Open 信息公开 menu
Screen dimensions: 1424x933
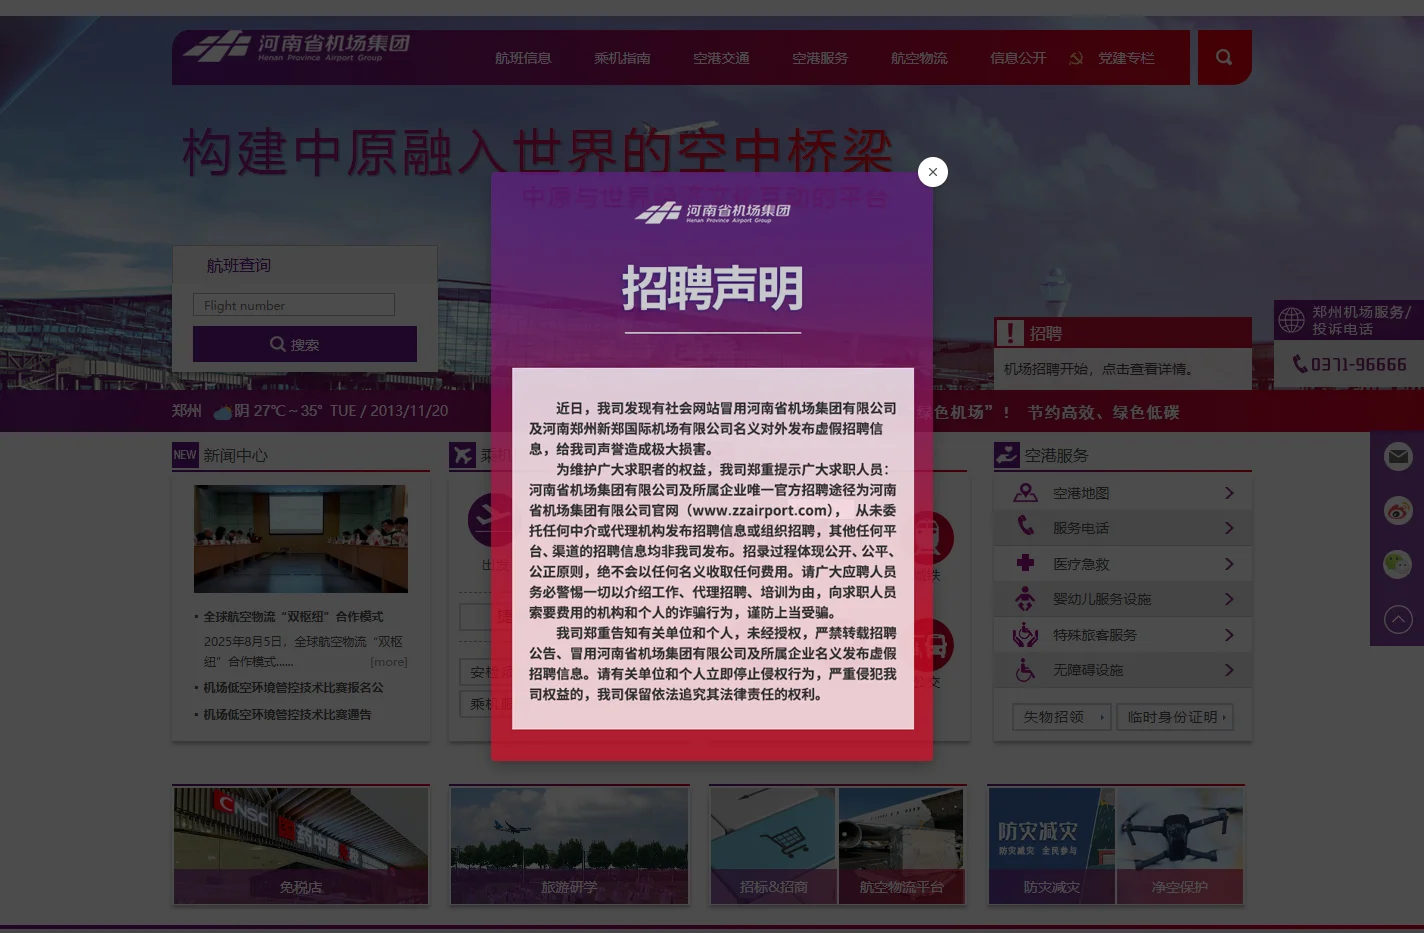1018,58
